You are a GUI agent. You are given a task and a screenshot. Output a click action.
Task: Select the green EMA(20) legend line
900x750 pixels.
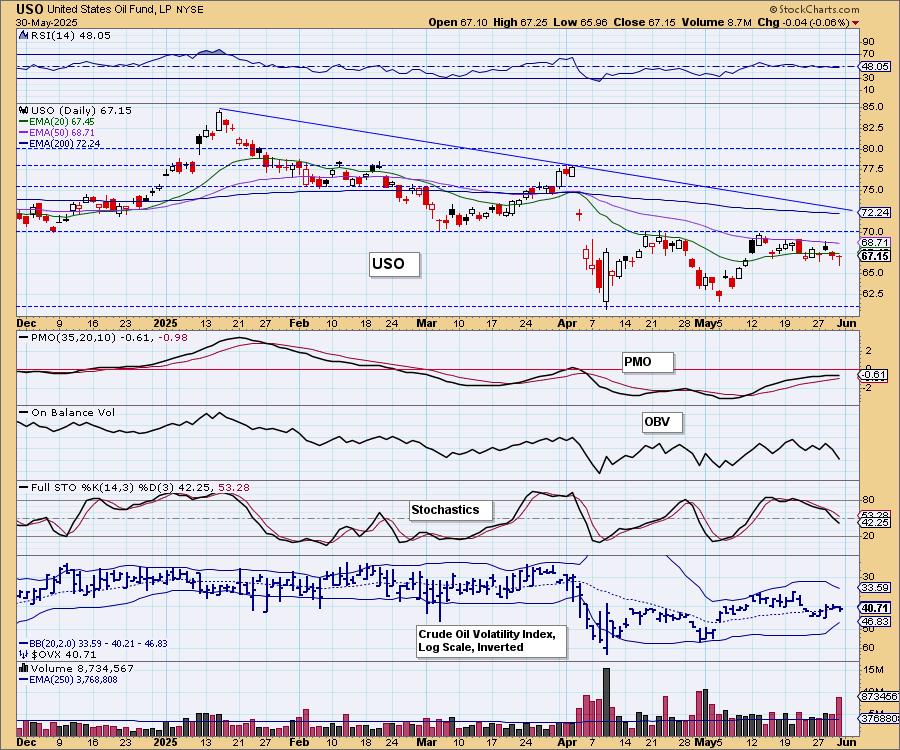click(24, 122)
